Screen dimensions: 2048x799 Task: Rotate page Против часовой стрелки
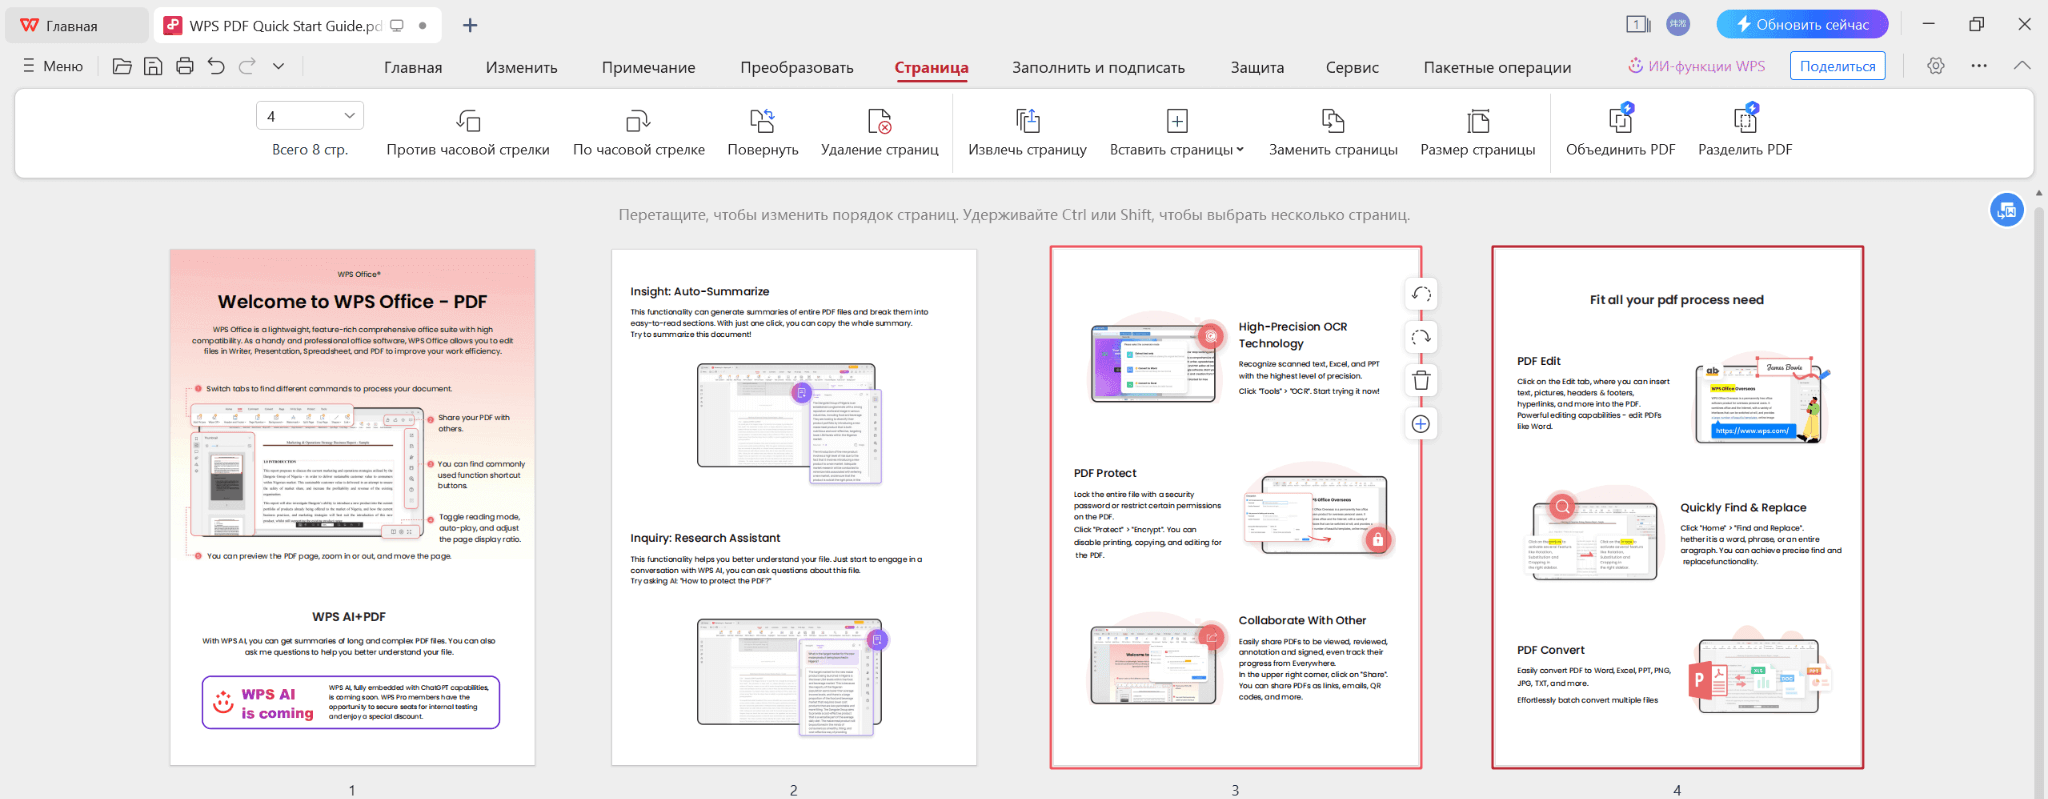tap(468, 132)
